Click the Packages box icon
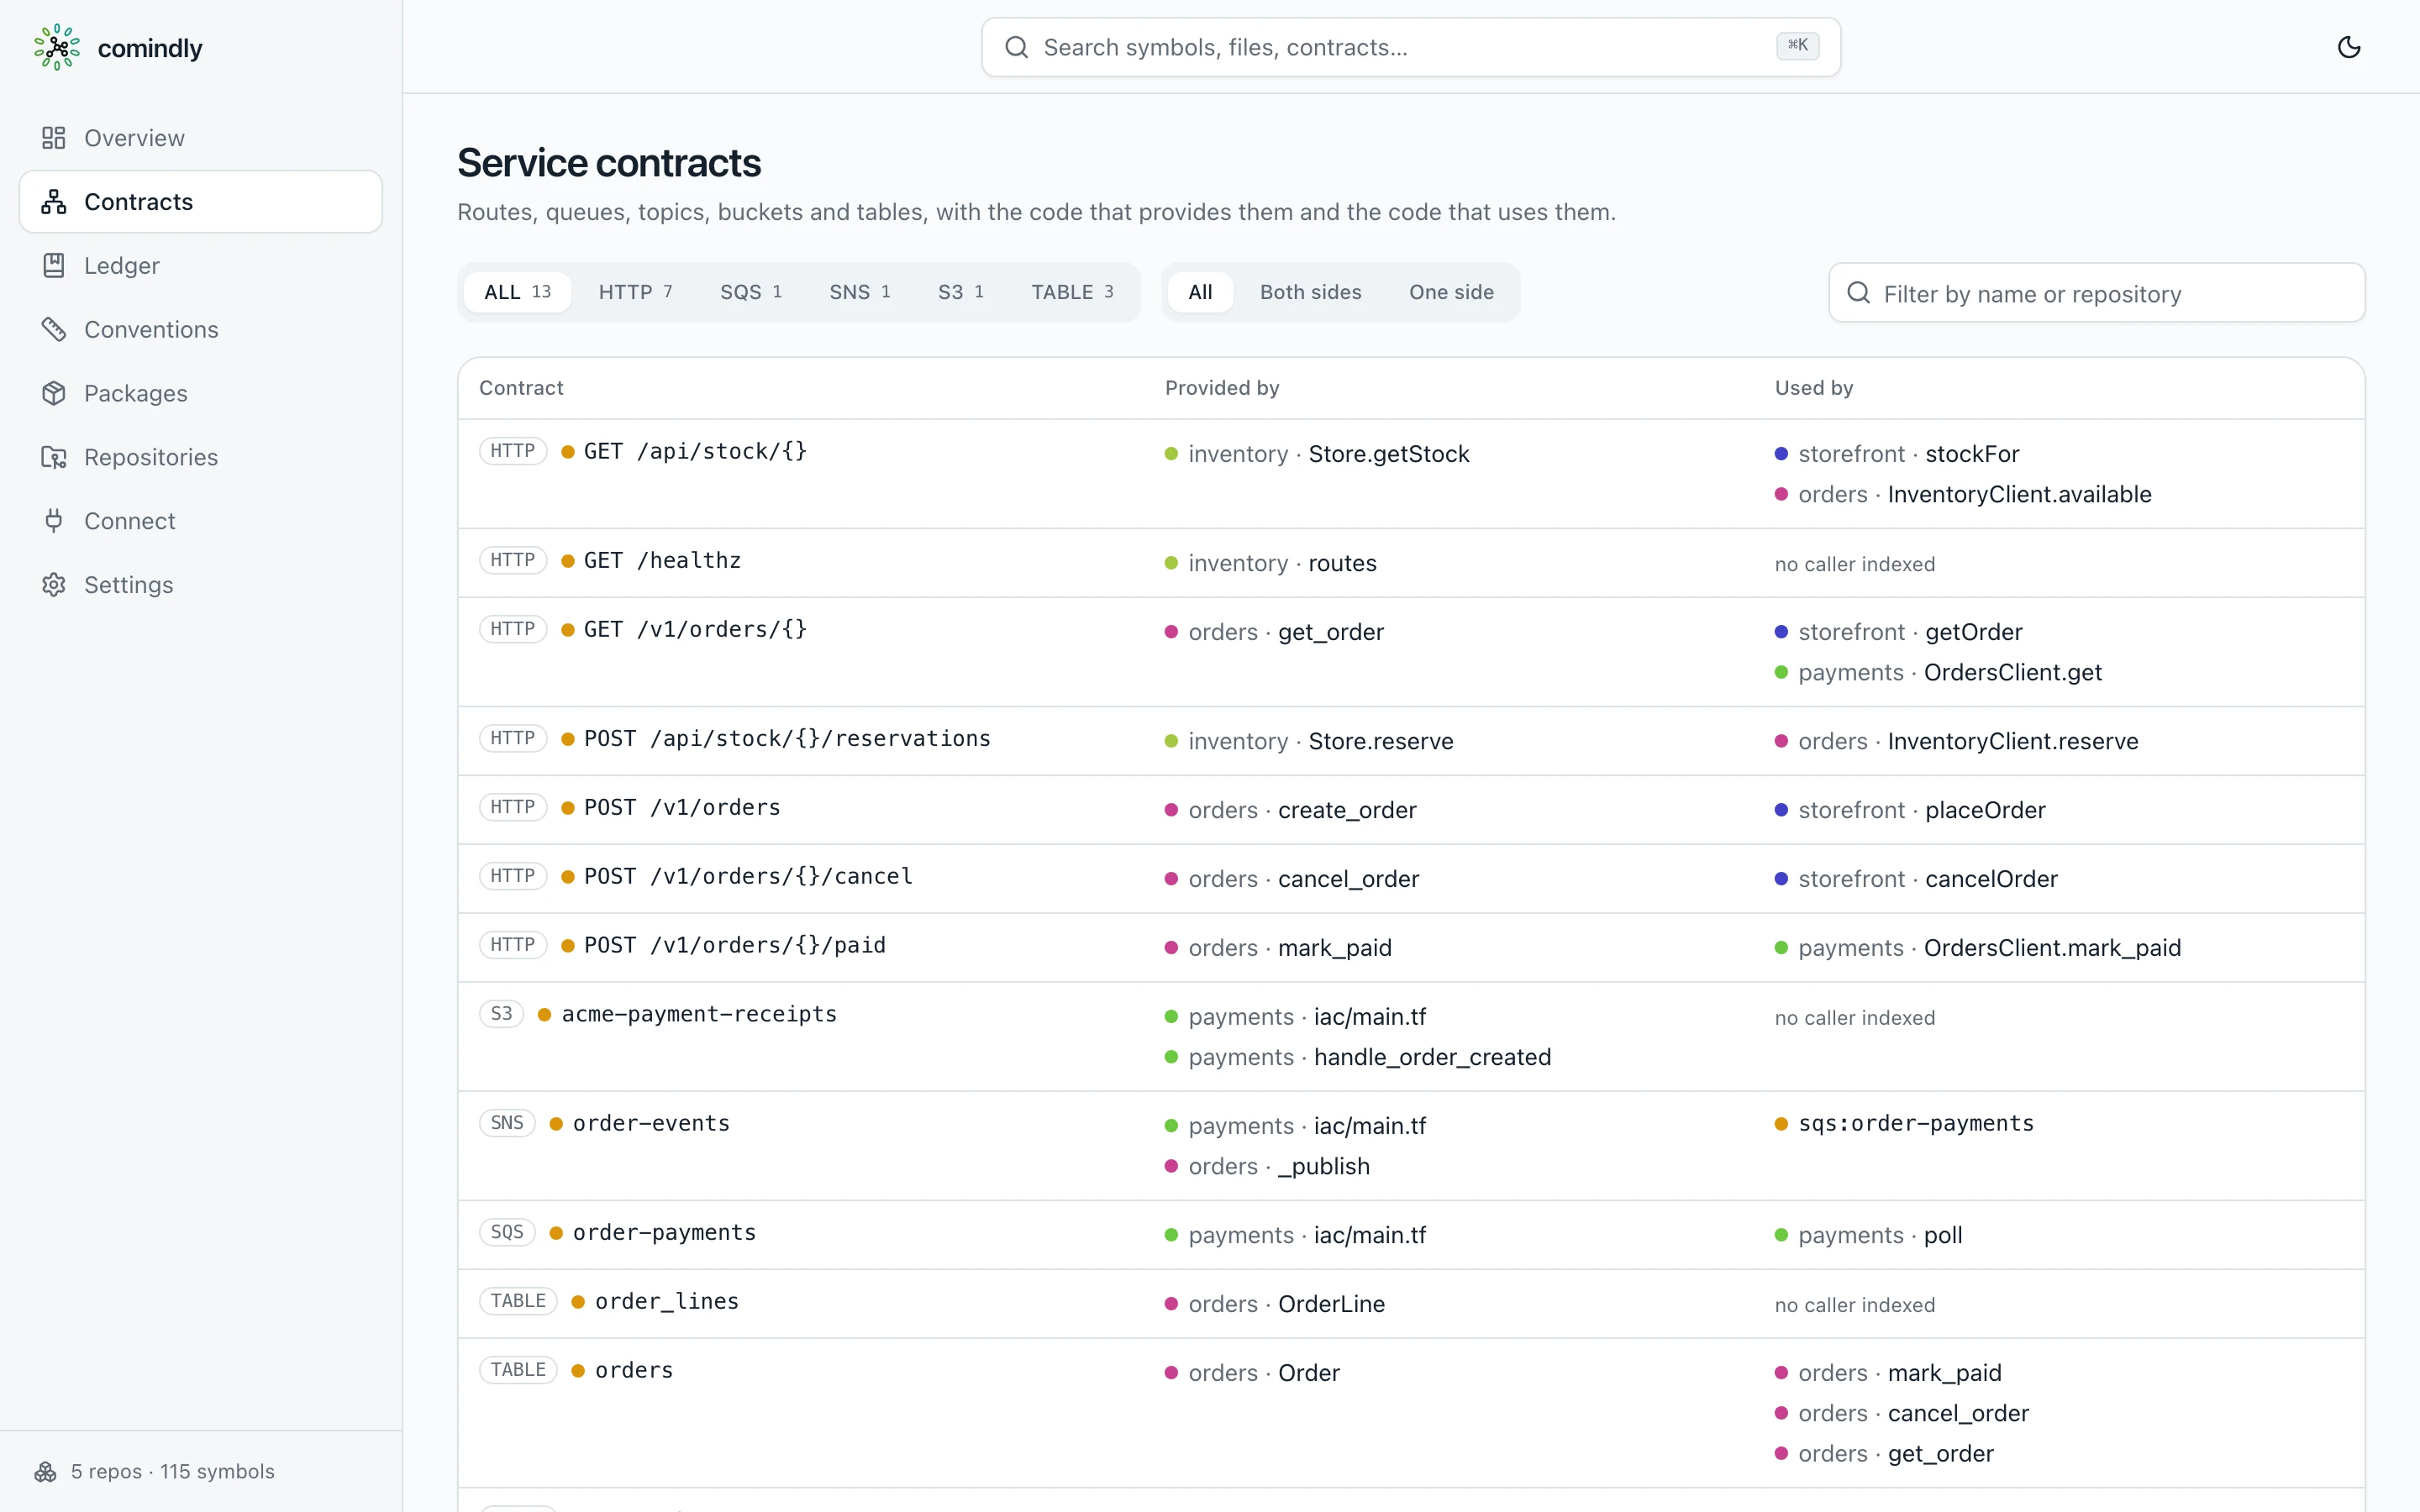This screenshot has height=1512, width=2420. (54, 393)
